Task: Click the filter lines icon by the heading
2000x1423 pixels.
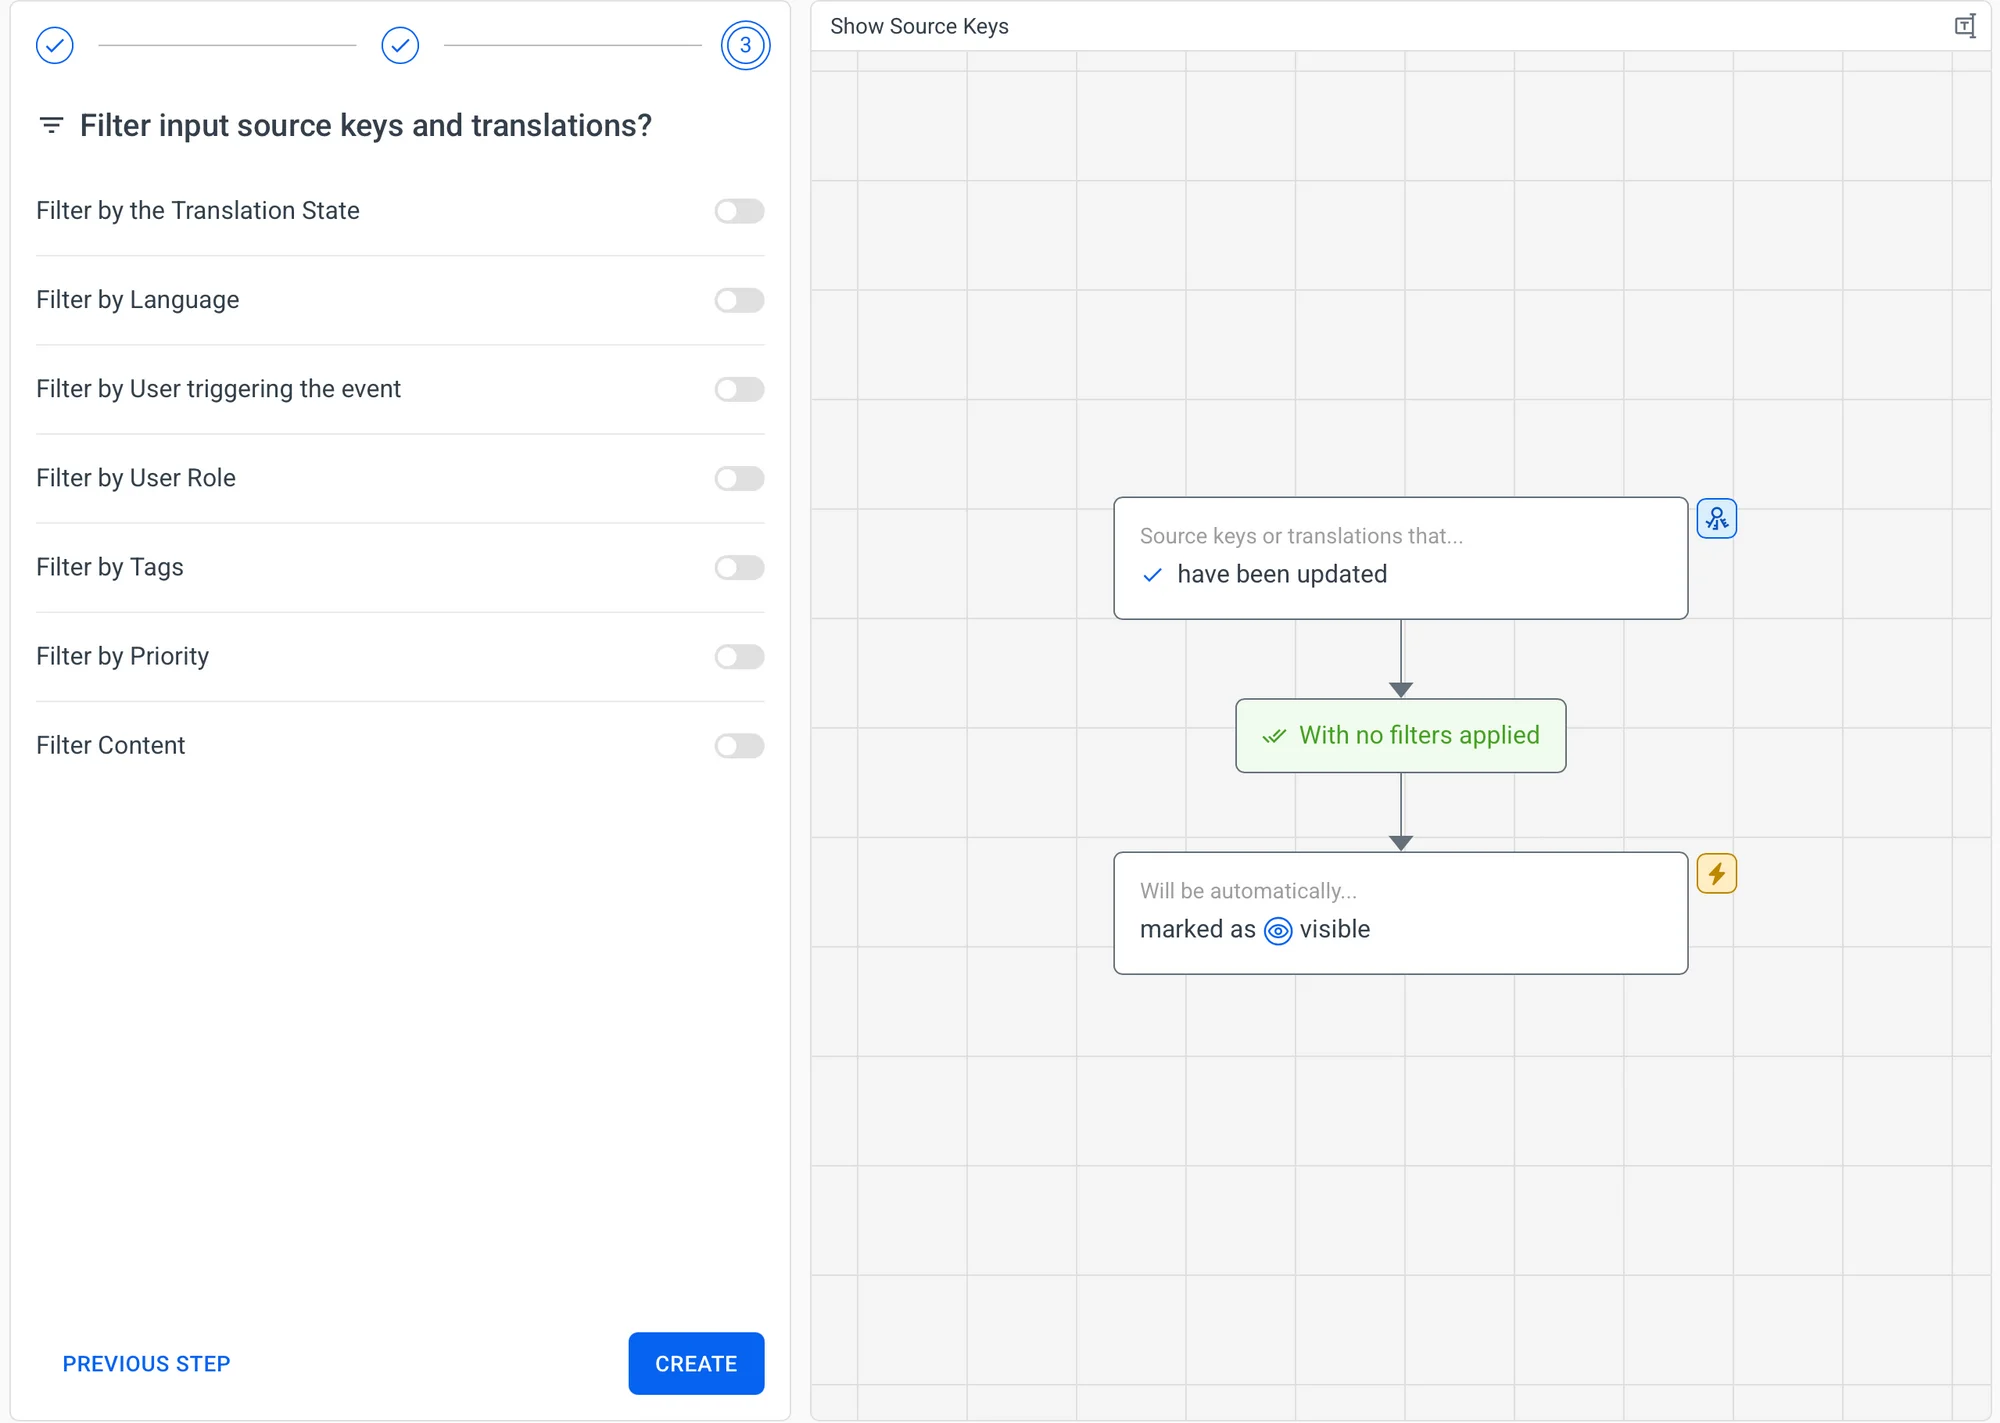Action: click(51, 125)
